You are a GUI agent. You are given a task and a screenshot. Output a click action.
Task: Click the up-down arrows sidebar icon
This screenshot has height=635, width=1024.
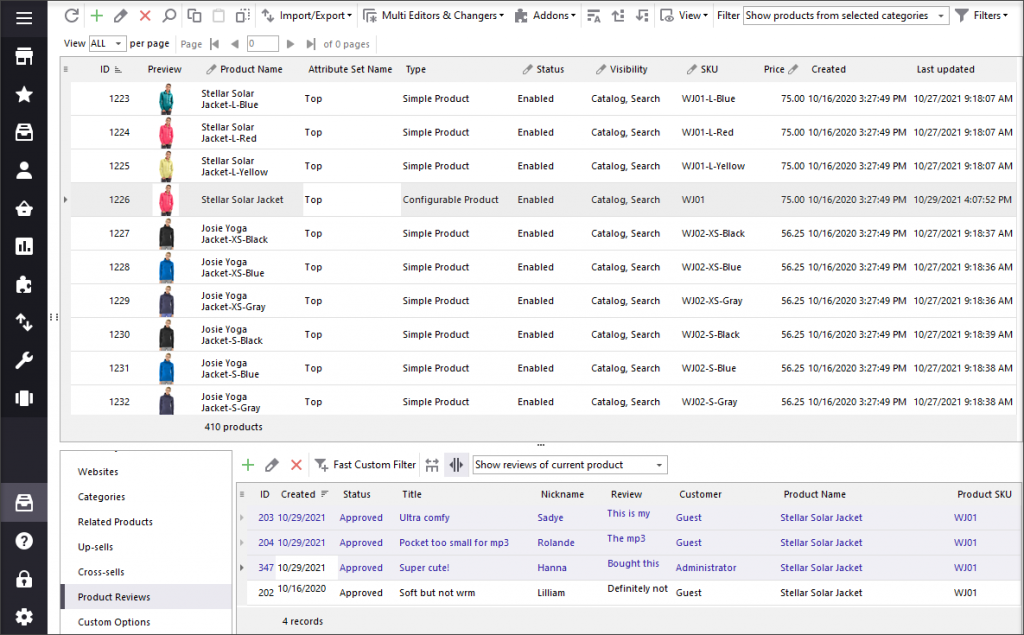pos(24,322)
